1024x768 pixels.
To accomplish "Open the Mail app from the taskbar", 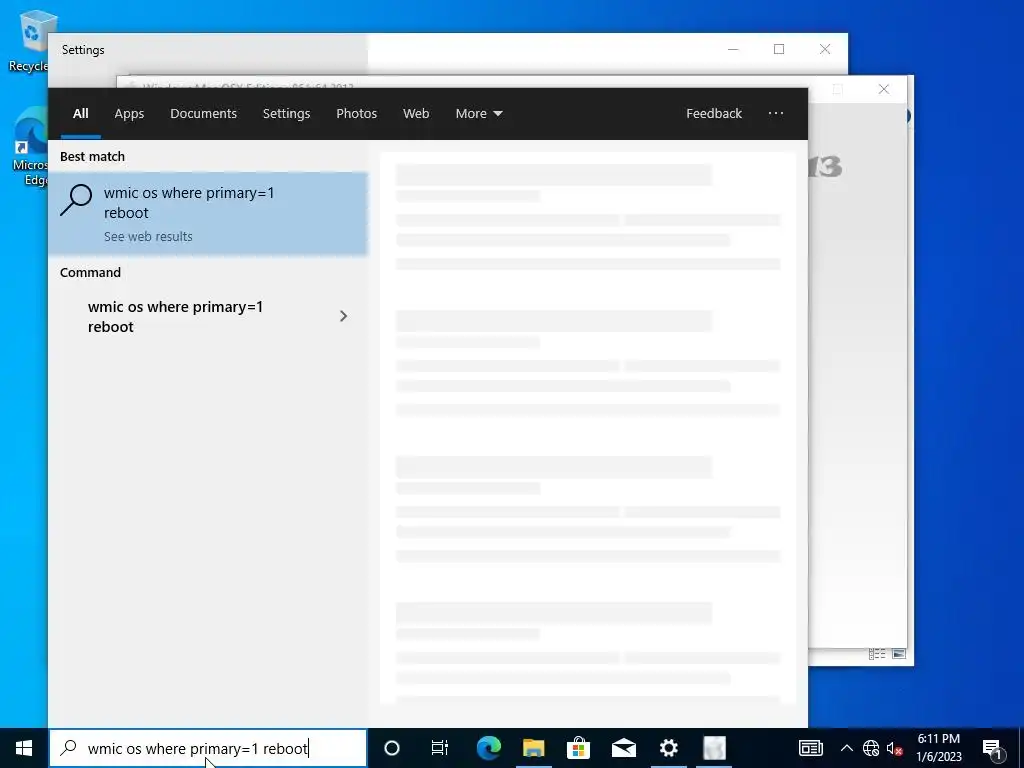I will (x=624, y=748).
